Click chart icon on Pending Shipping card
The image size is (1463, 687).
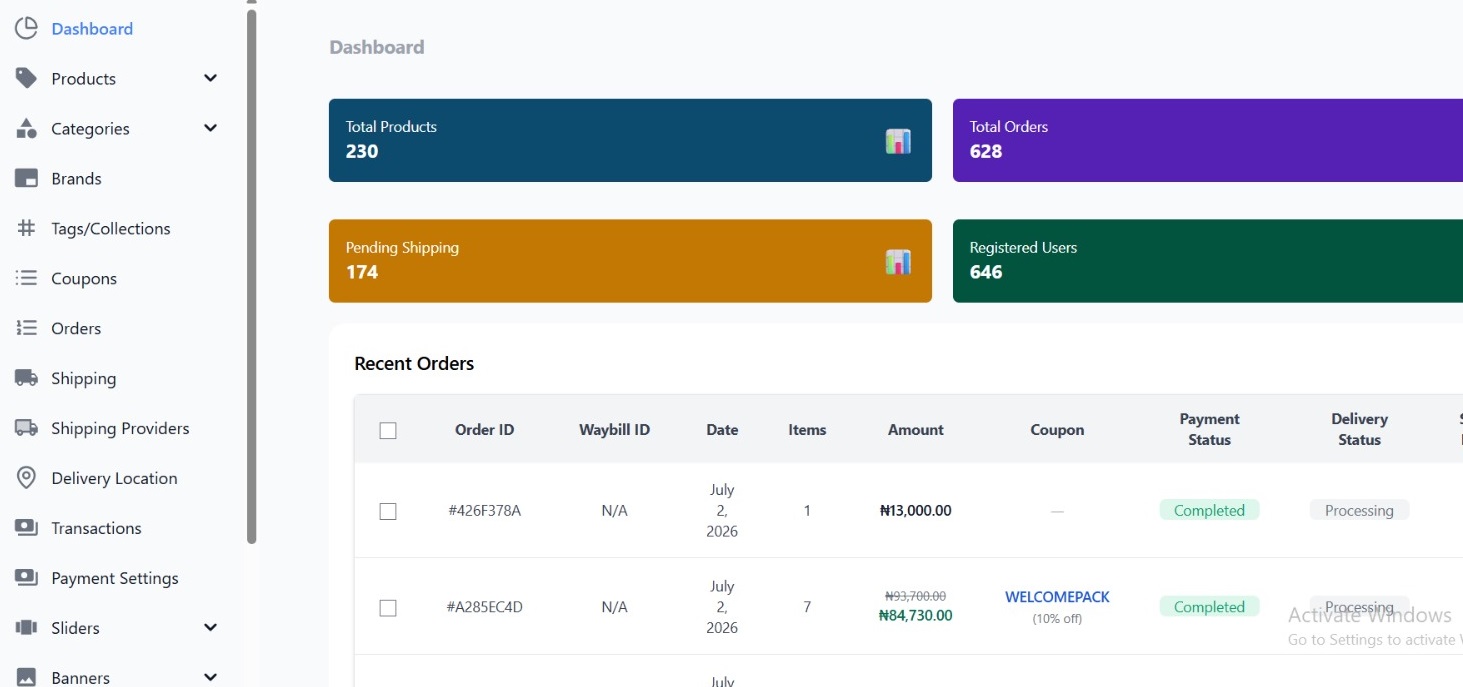click(898, 262)
